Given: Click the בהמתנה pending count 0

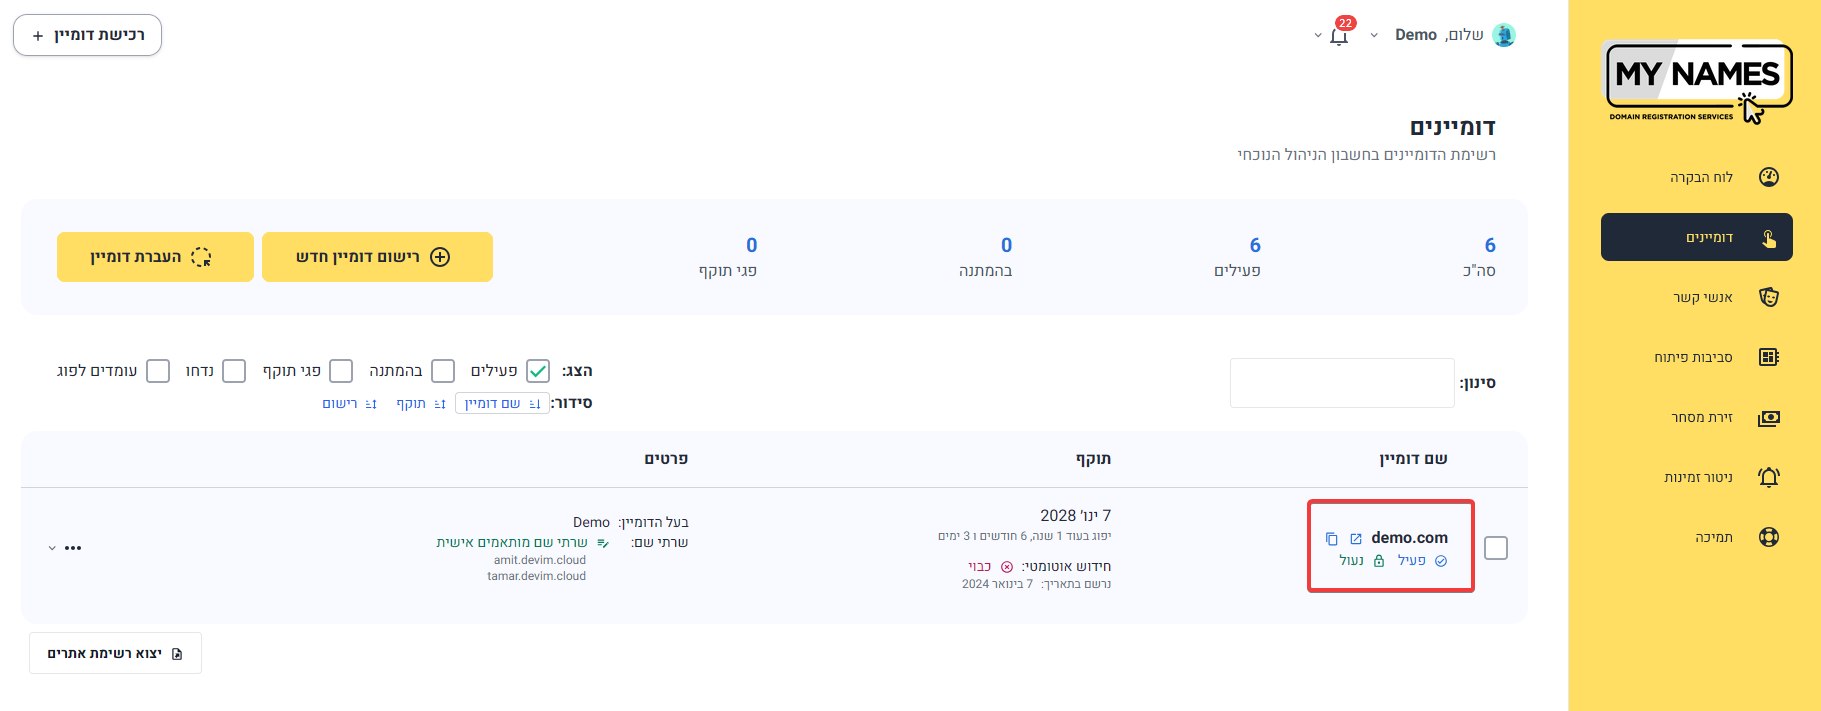Looking at the screenshot, I should pyautogui.click(x=1006, y=245).
